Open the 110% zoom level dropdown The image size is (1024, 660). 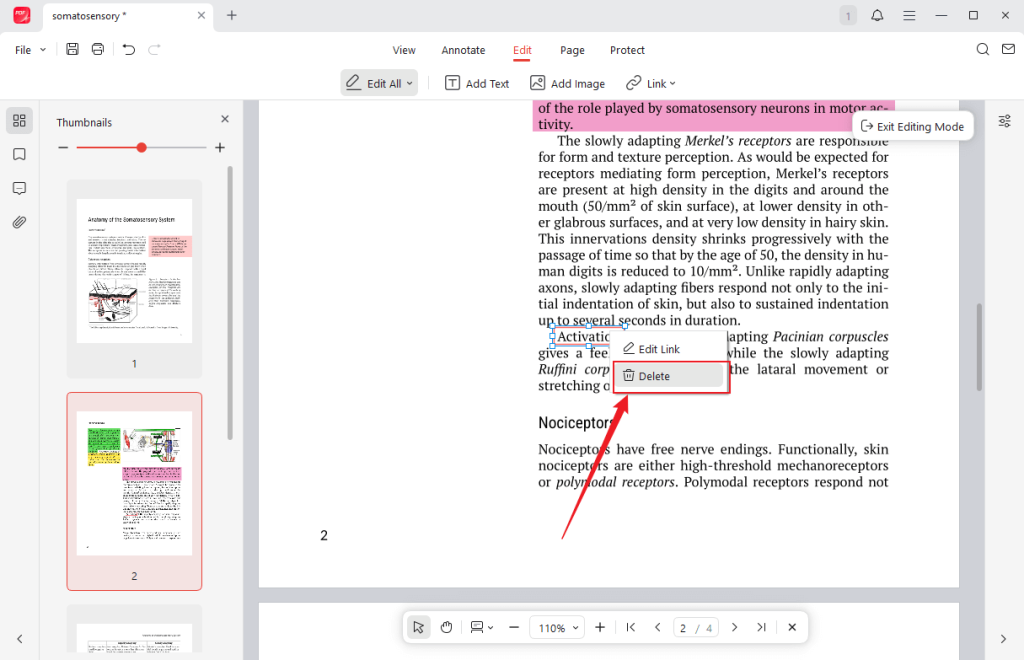(x=557, y=627)
